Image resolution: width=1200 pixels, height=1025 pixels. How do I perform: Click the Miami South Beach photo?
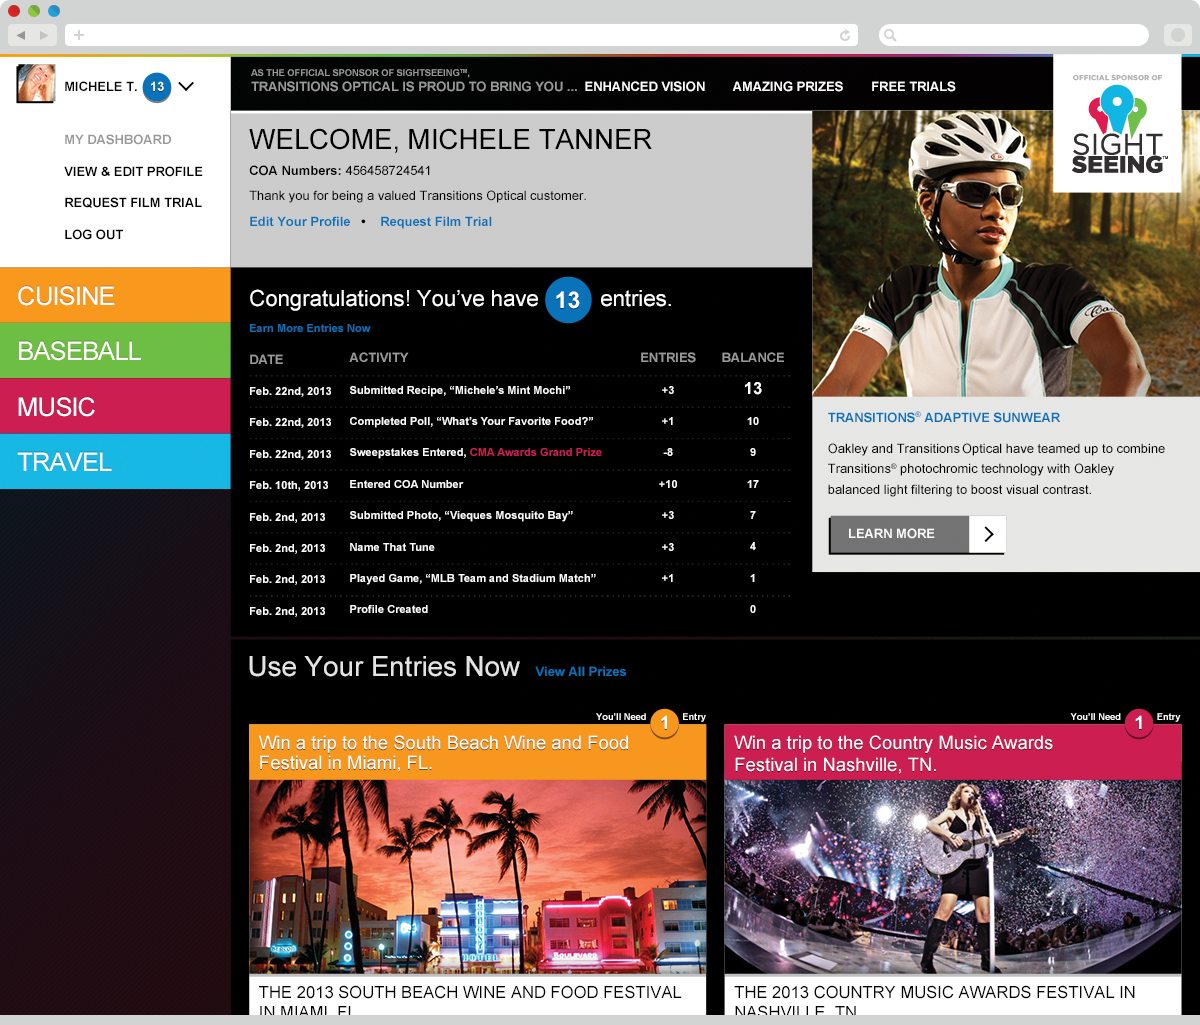(478, 877)
